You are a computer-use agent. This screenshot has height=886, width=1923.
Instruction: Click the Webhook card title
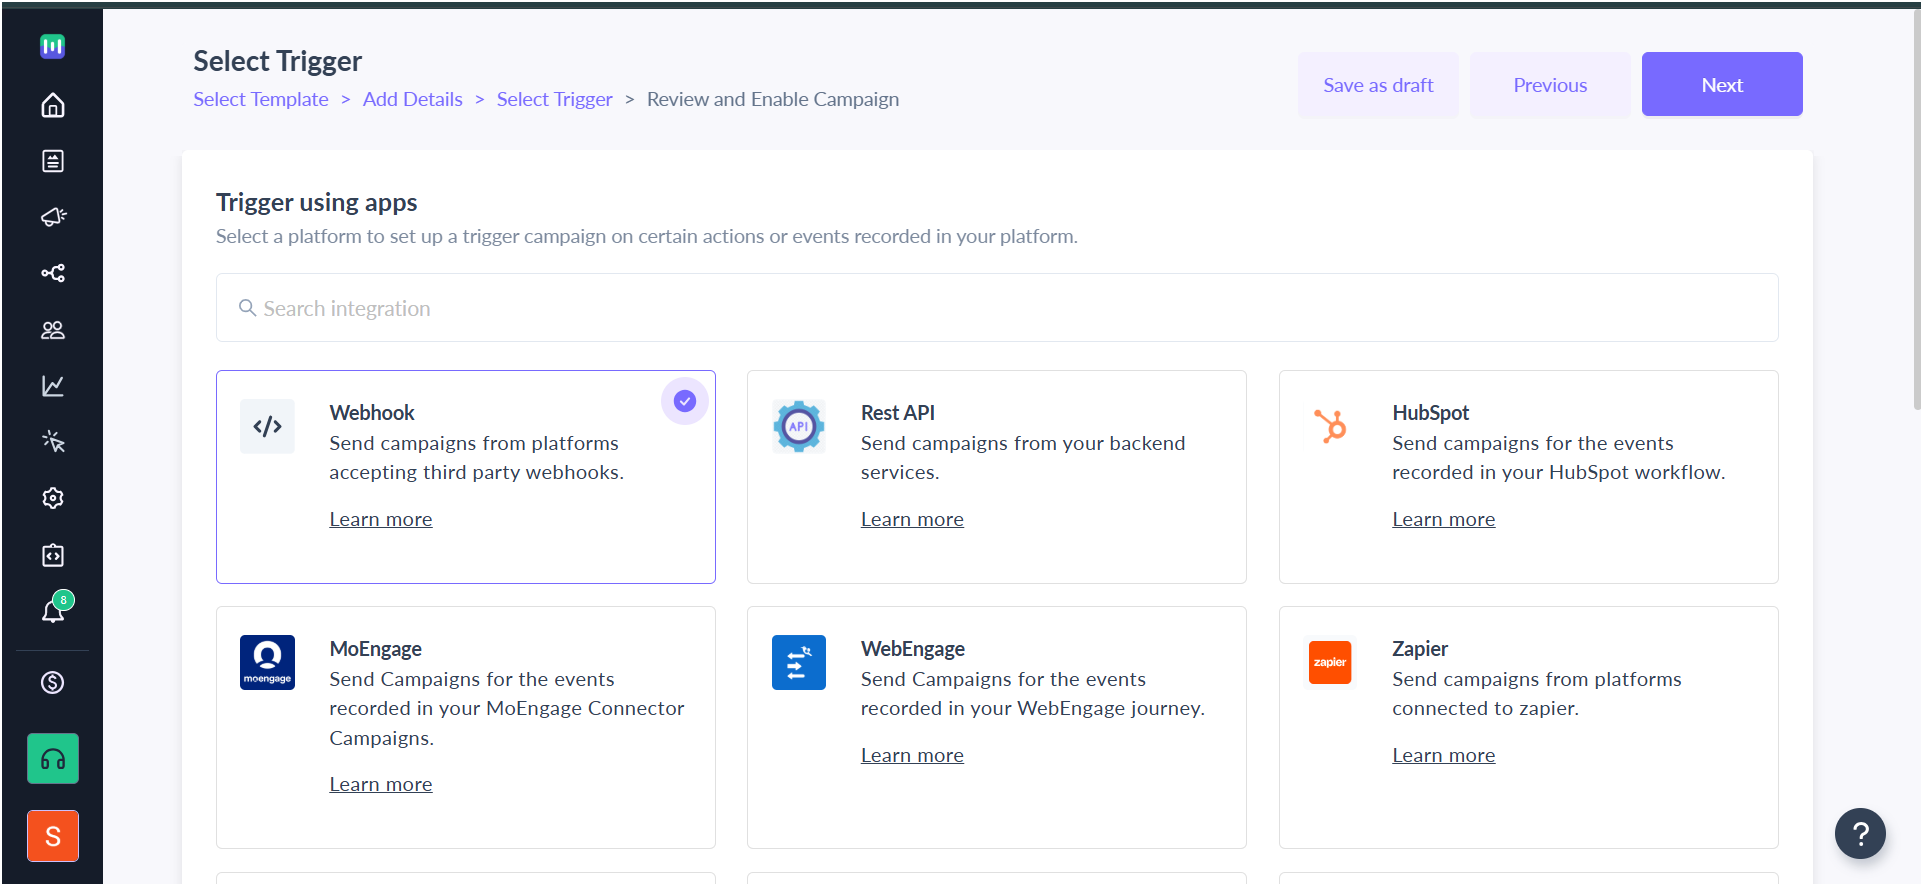(x=372, y=413)
